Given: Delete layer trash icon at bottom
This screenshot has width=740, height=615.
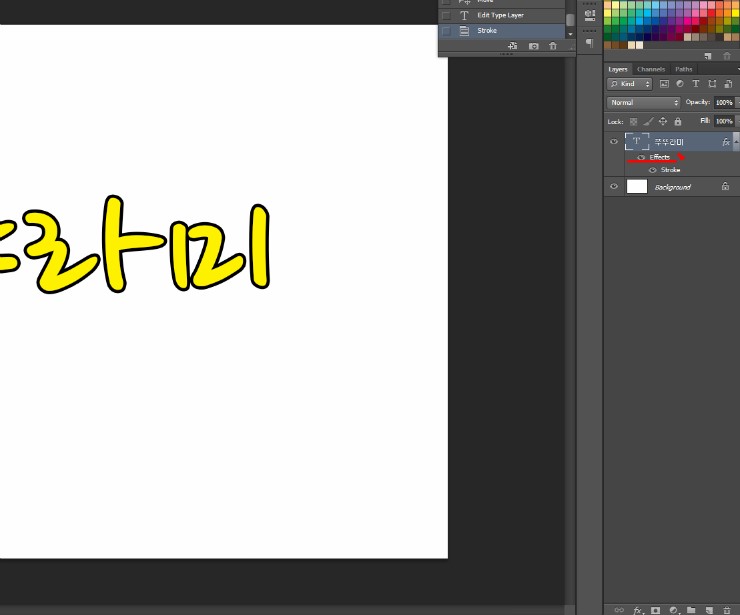Looking at the screenshot, I should pos(727,610).
